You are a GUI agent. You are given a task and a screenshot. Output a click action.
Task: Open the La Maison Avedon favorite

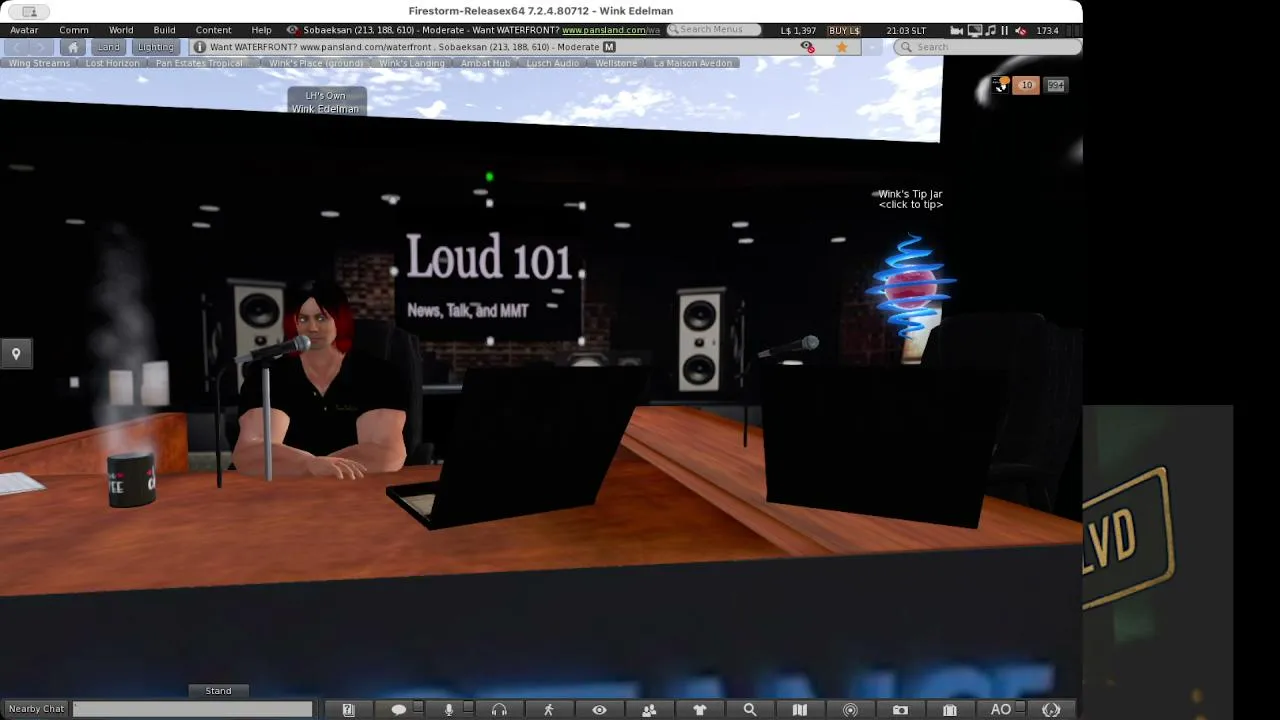693,63
